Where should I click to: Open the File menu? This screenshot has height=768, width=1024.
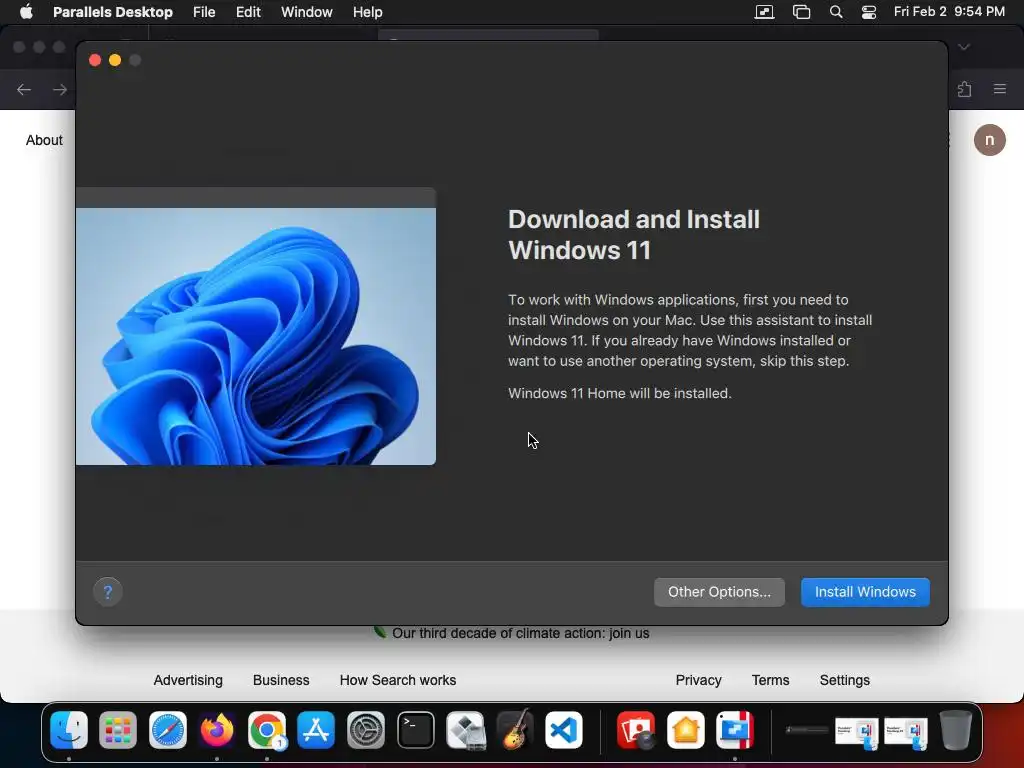tap(204, 12)
